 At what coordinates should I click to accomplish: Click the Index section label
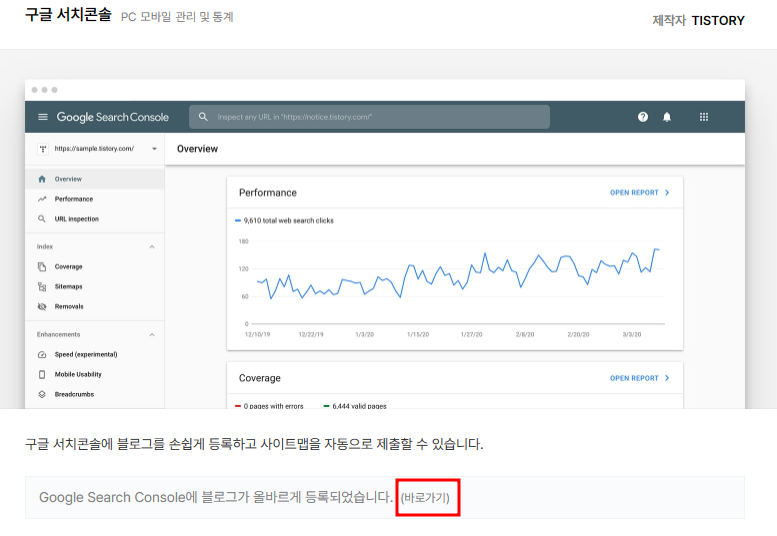click(45, 247)
